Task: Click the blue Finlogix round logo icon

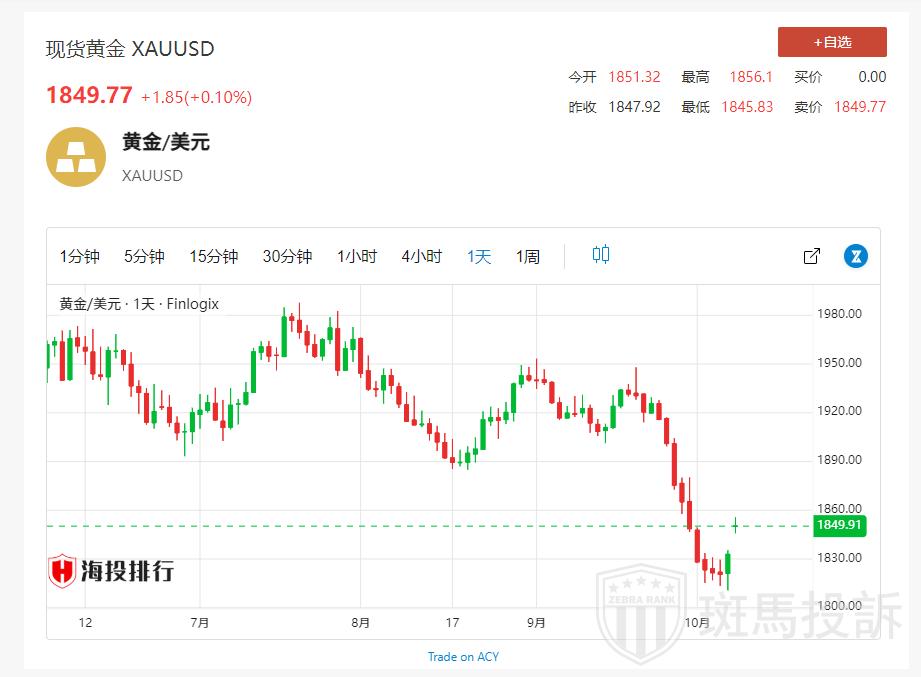Action: point(855,256)
